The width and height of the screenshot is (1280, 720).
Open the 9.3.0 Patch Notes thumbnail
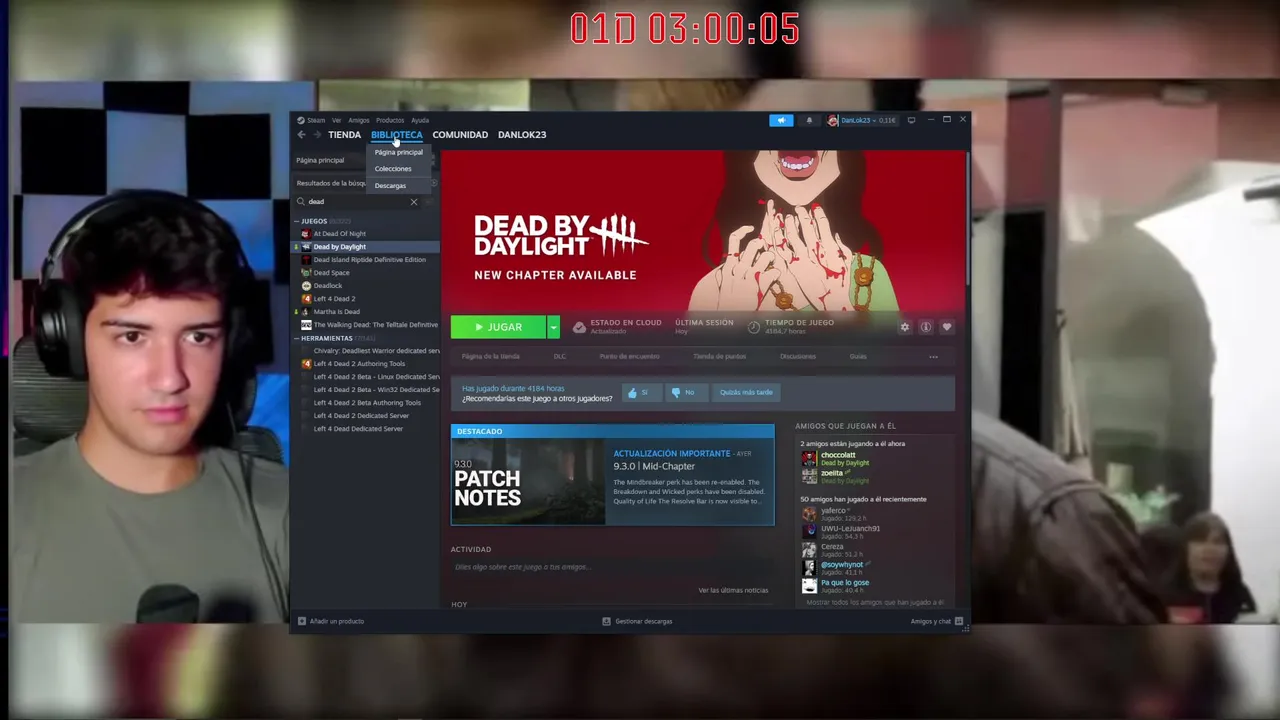(x=528, y=482)
